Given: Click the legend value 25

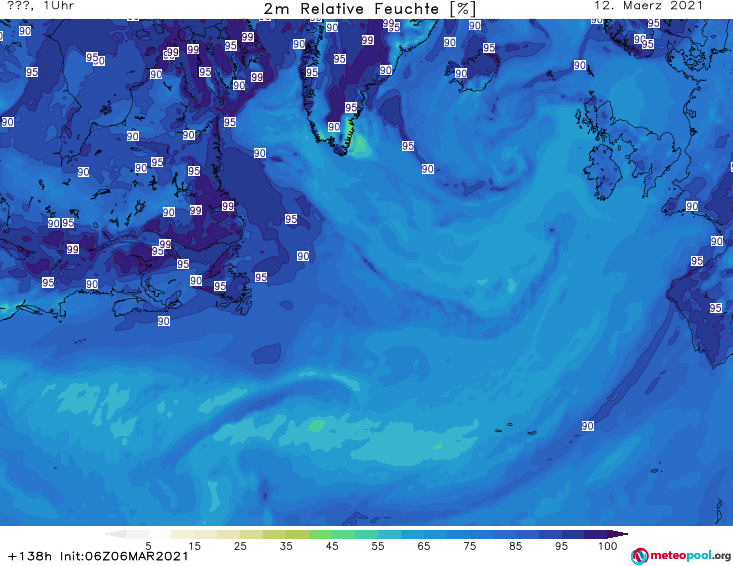Looking at the screenshot, I should click(240, 546).
